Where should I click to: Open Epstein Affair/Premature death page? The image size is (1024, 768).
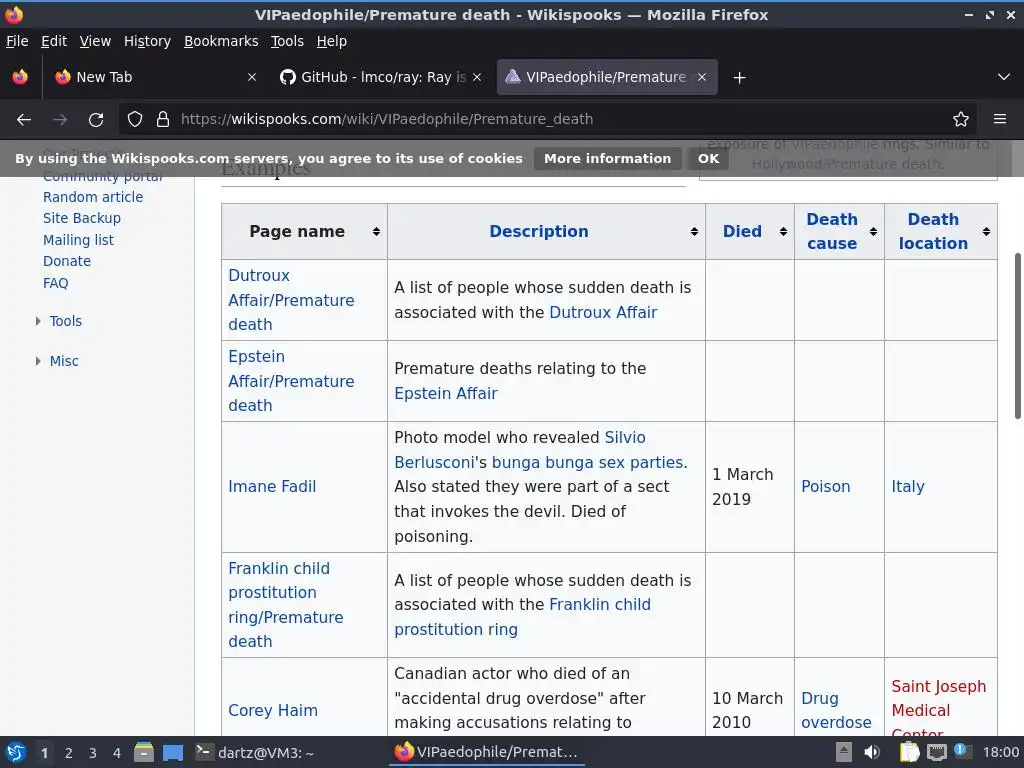[x=291, y=381]
